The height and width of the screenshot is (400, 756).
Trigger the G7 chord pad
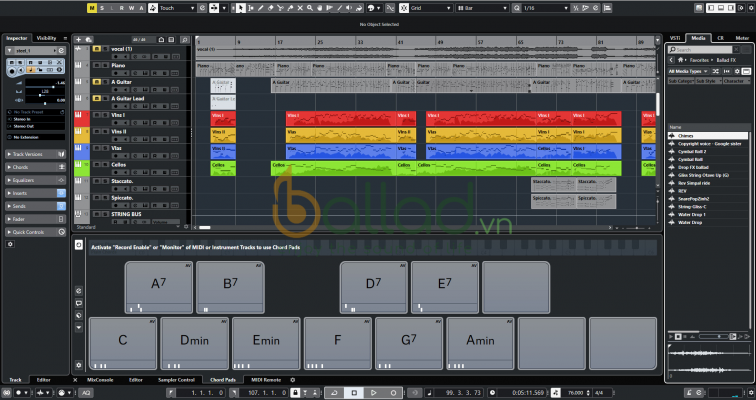[409, 343]
